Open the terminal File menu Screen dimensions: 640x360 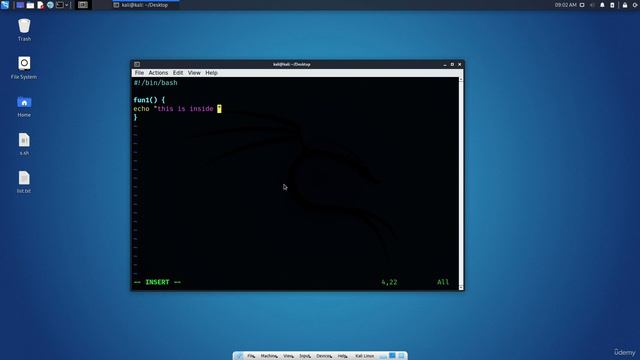coord(139,73)
